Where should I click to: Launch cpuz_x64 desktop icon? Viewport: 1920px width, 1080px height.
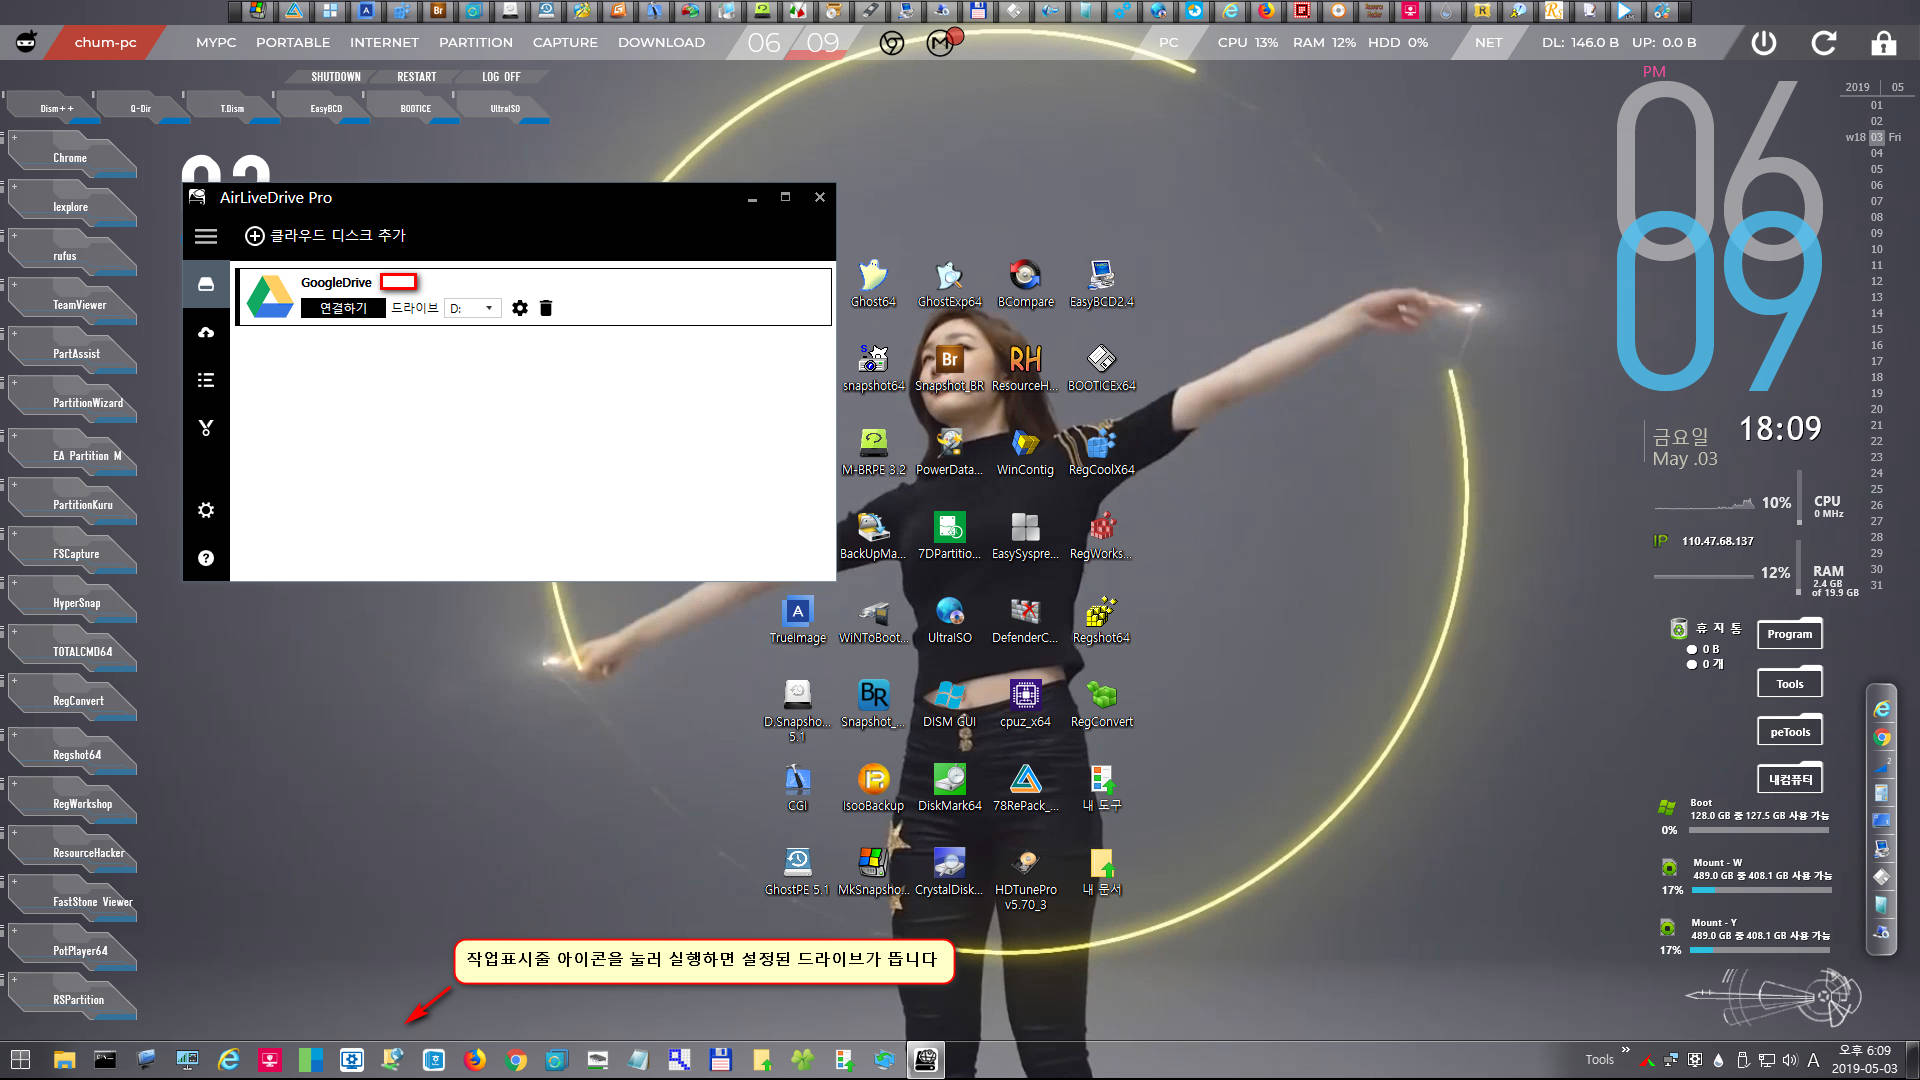pos(1025,703)
